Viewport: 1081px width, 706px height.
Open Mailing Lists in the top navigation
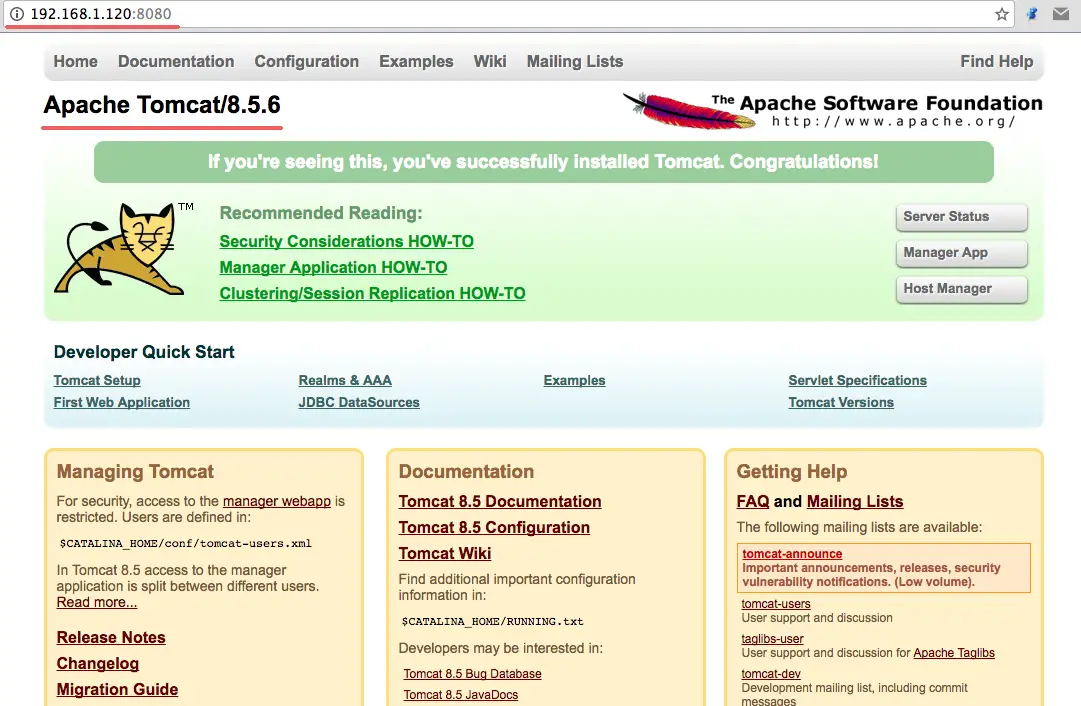click(575, 61)
